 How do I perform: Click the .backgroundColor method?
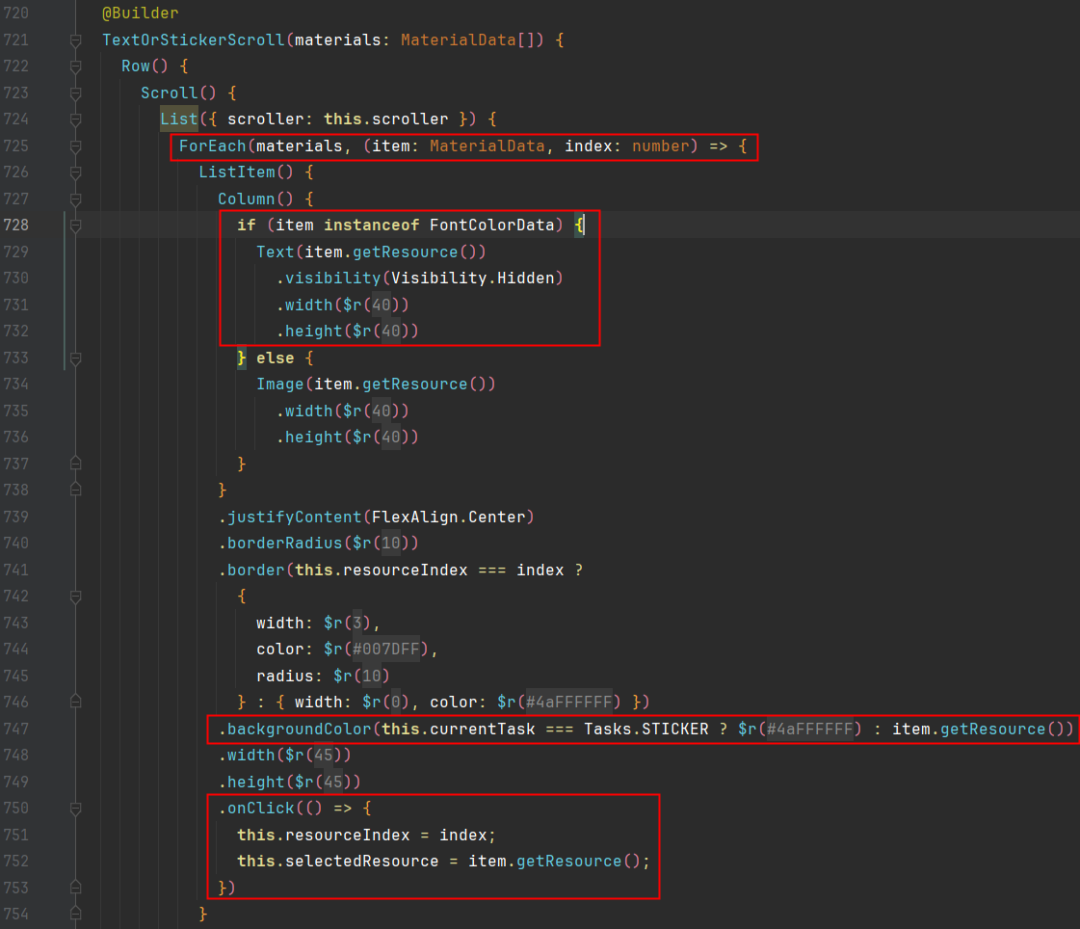(x=294, y=729)
